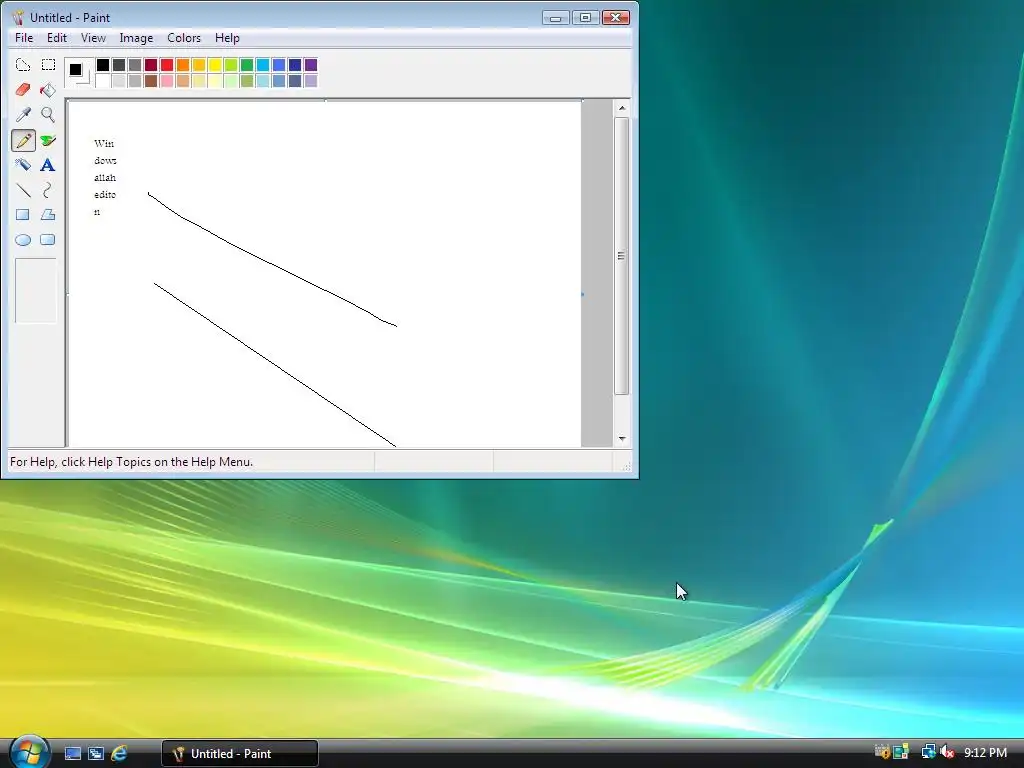Pick the lime green swatch

click(231, 65)
